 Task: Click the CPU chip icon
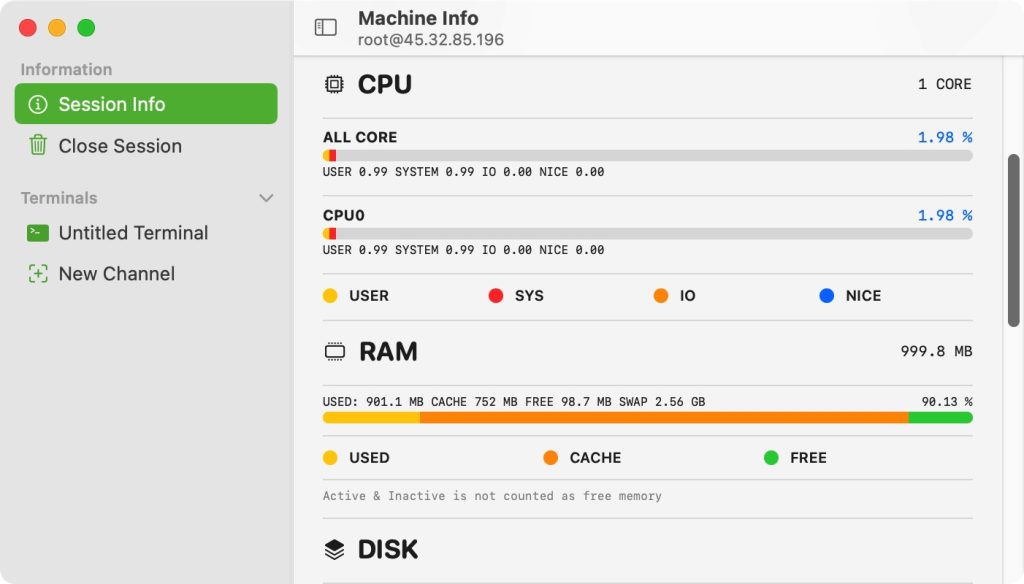point(334,84)
